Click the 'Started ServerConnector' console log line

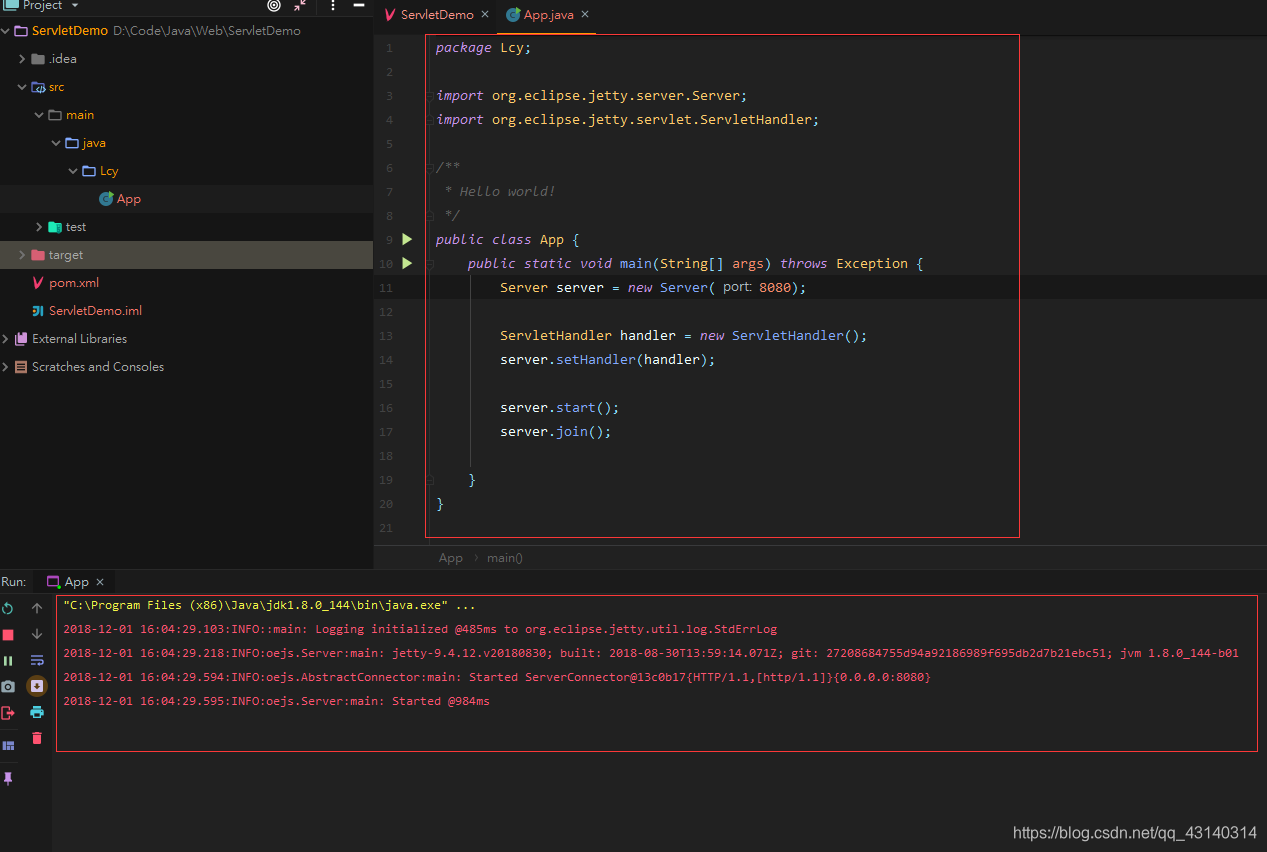point(497,678)
